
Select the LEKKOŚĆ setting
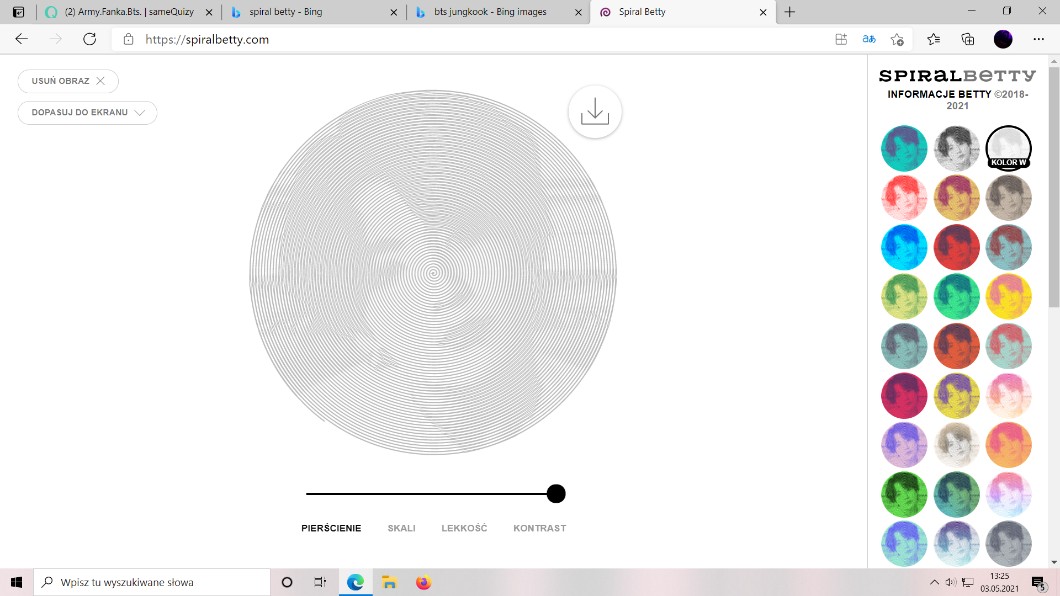click(x=464, y=528)
